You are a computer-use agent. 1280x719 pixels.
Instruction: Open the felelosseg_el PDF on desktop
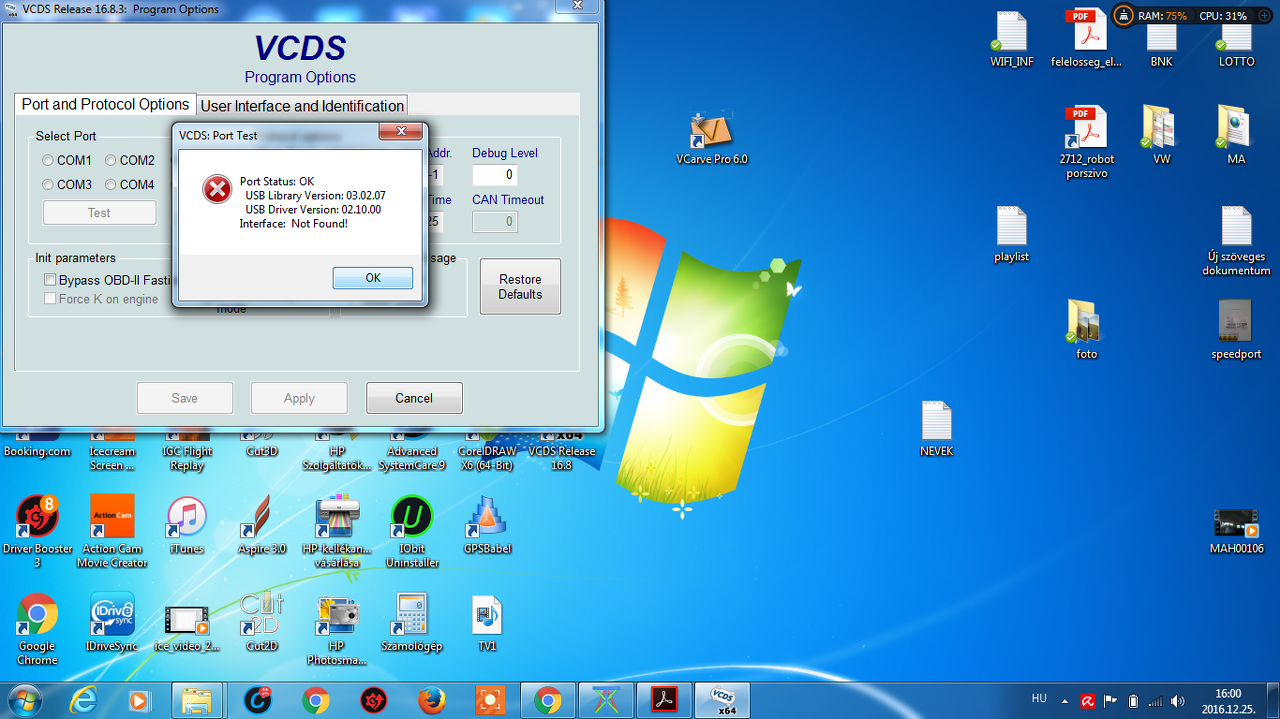[x=1086, y=40]
